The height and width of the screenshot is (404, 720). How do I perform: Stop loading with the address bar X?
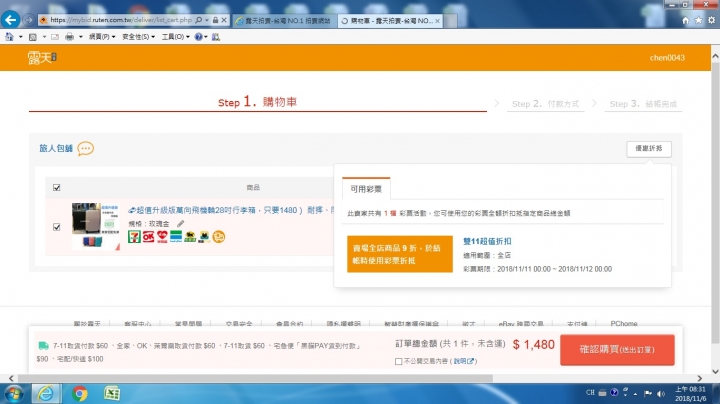(x=224, y=20)
